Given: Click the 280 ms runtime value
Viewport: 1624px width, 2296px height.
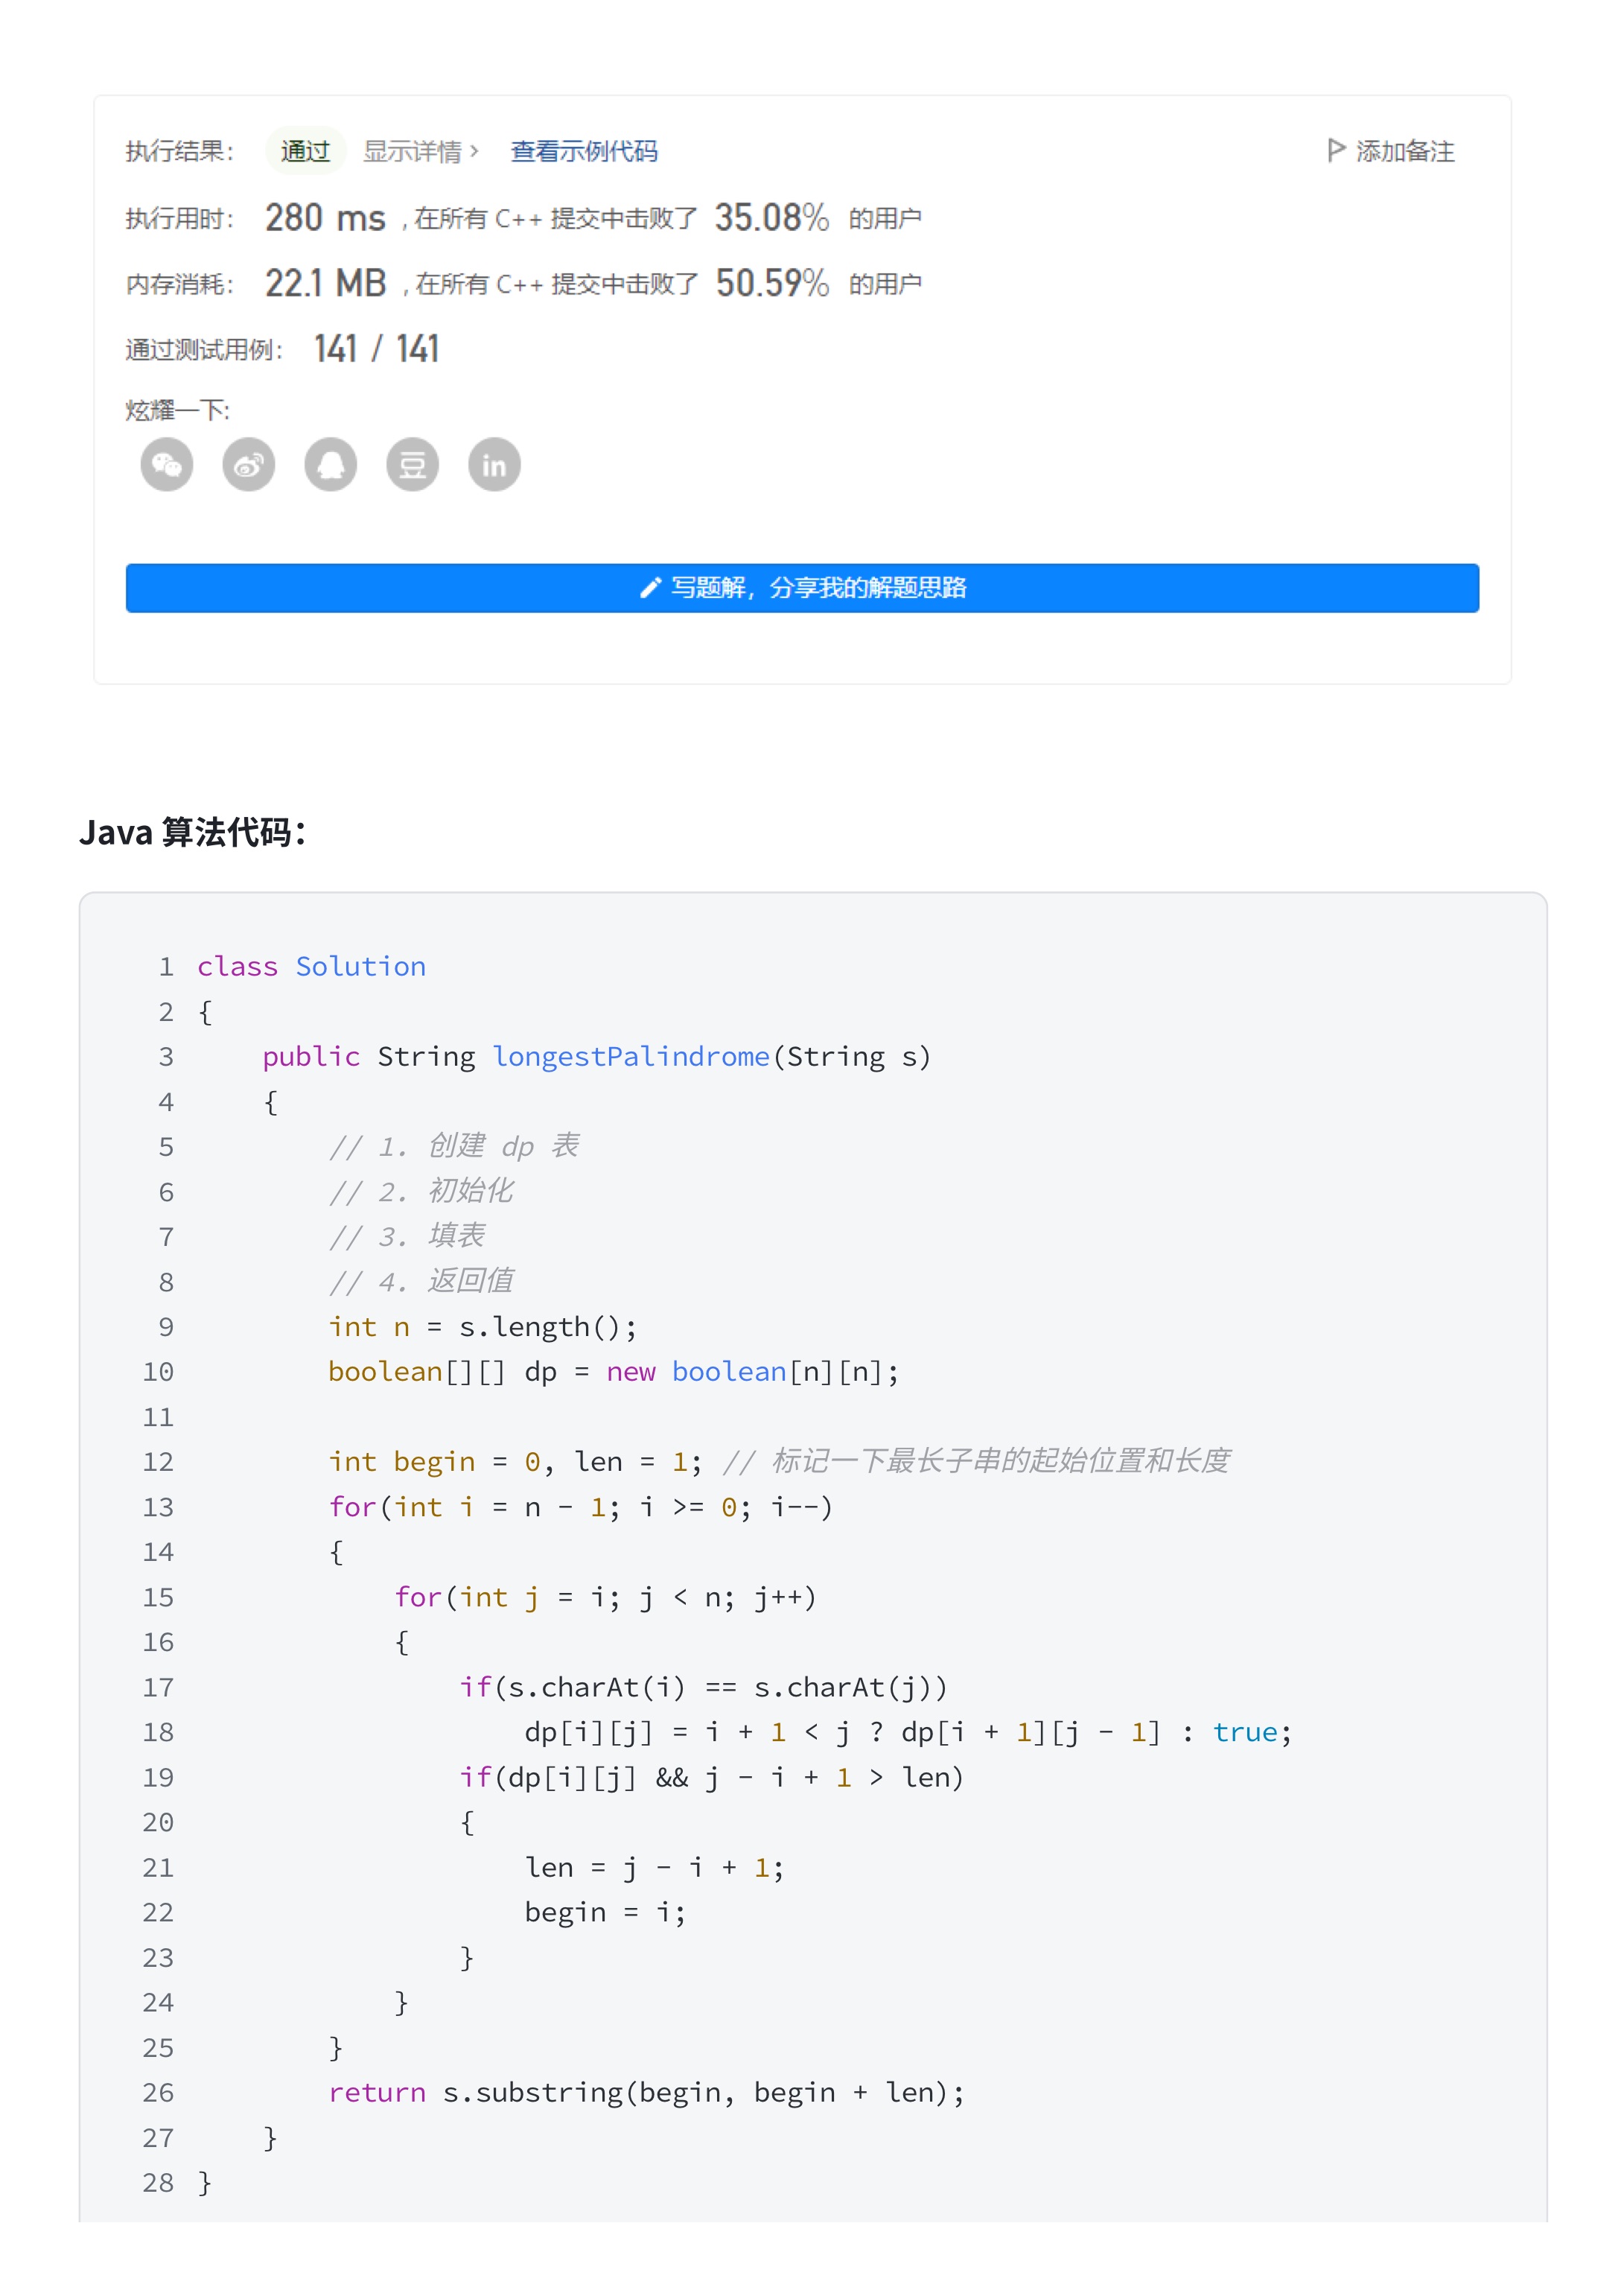Looking at the screenshot, I should [325, 218].
